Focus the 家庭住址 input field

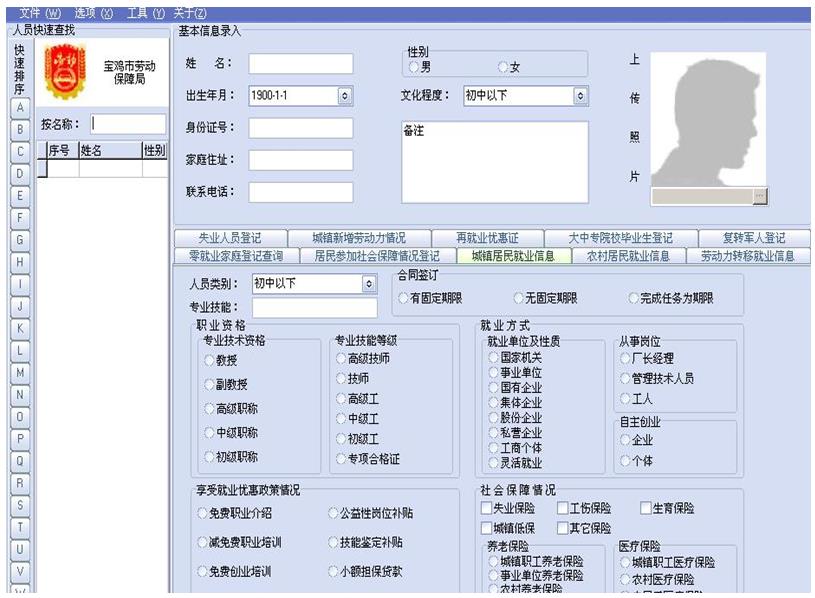(x=301, y=161)
